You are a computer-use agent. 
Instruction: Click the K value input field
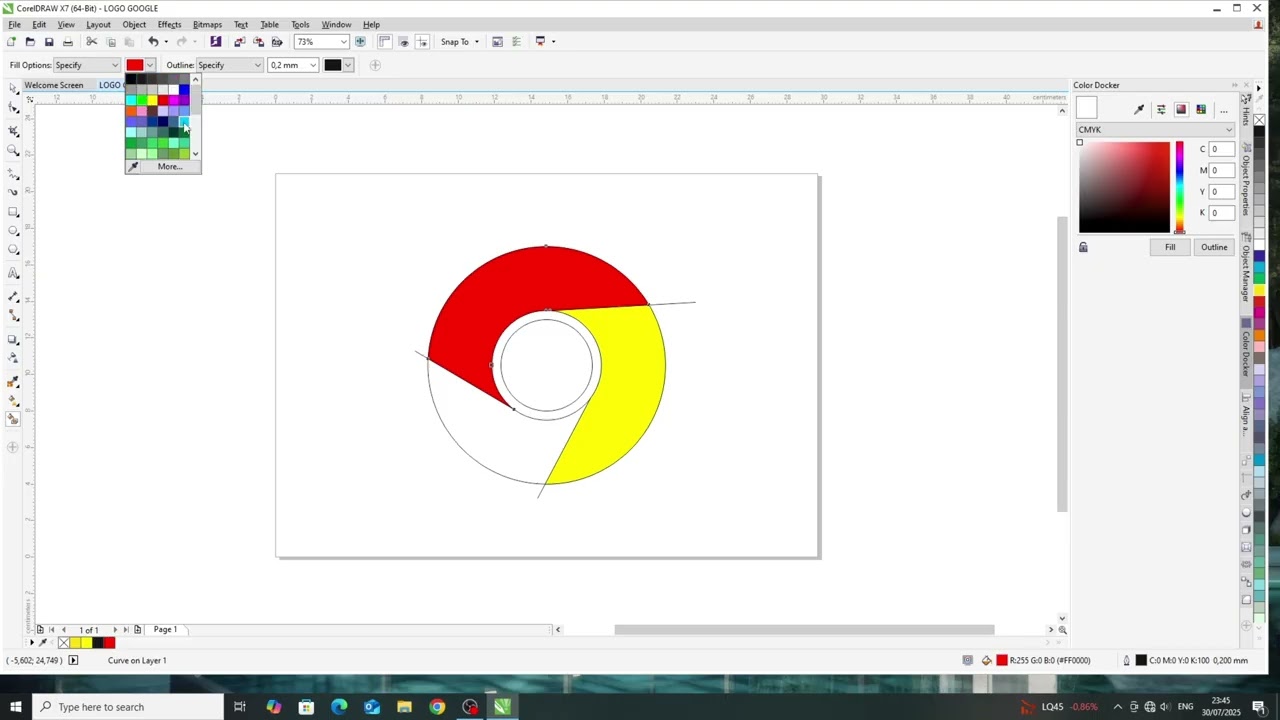click(1220, 212)
